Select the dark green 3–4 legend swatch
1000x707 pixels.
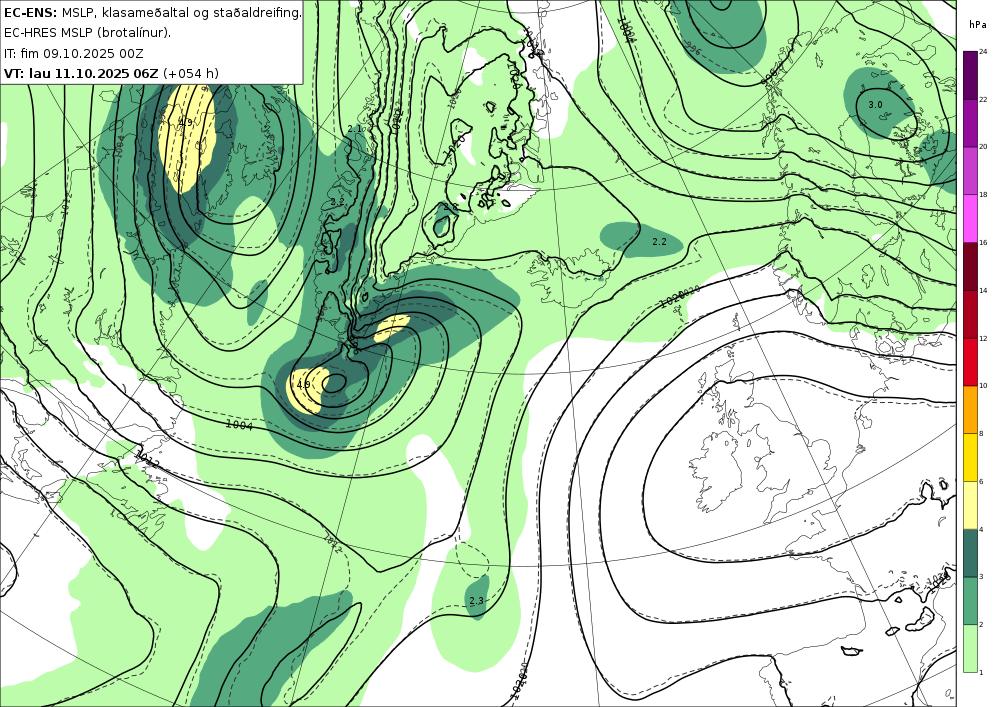point(970,552)
